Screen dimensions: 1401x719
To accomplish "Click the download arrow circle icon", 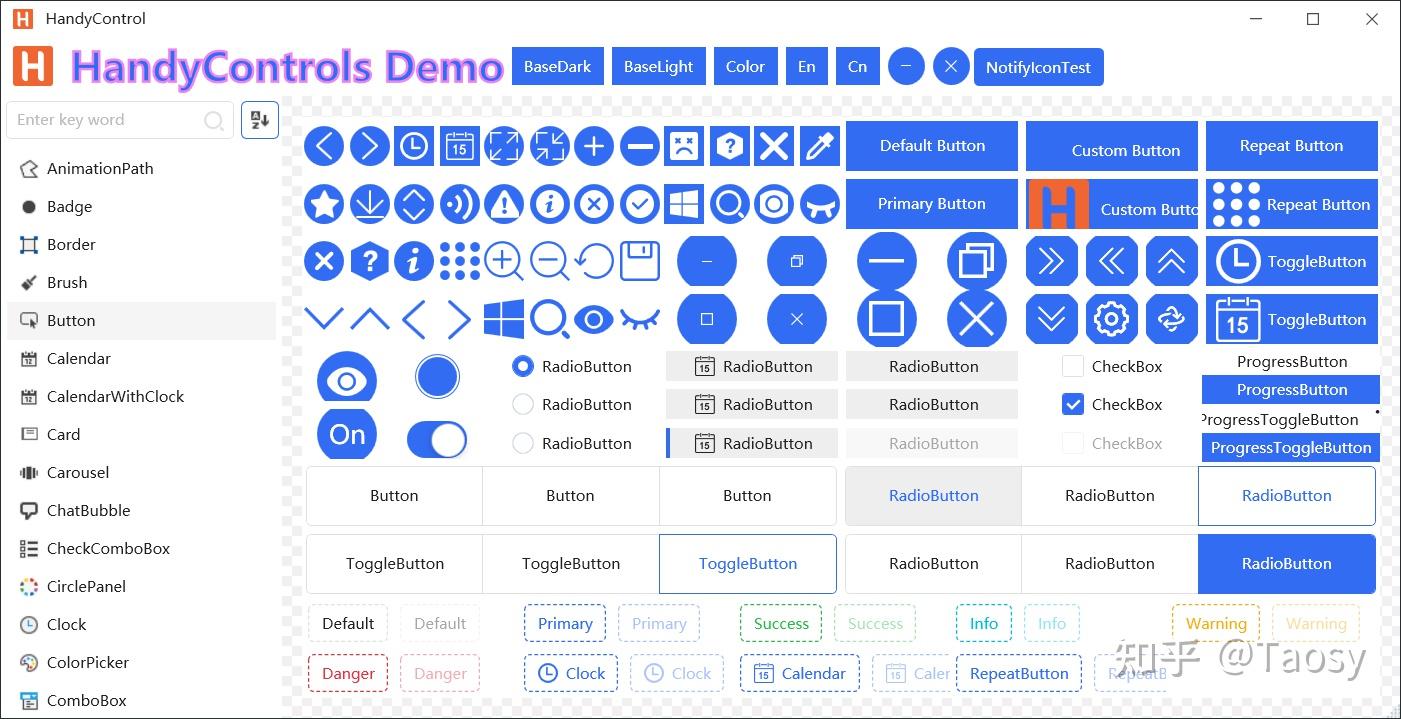I will tap(369, 204).
